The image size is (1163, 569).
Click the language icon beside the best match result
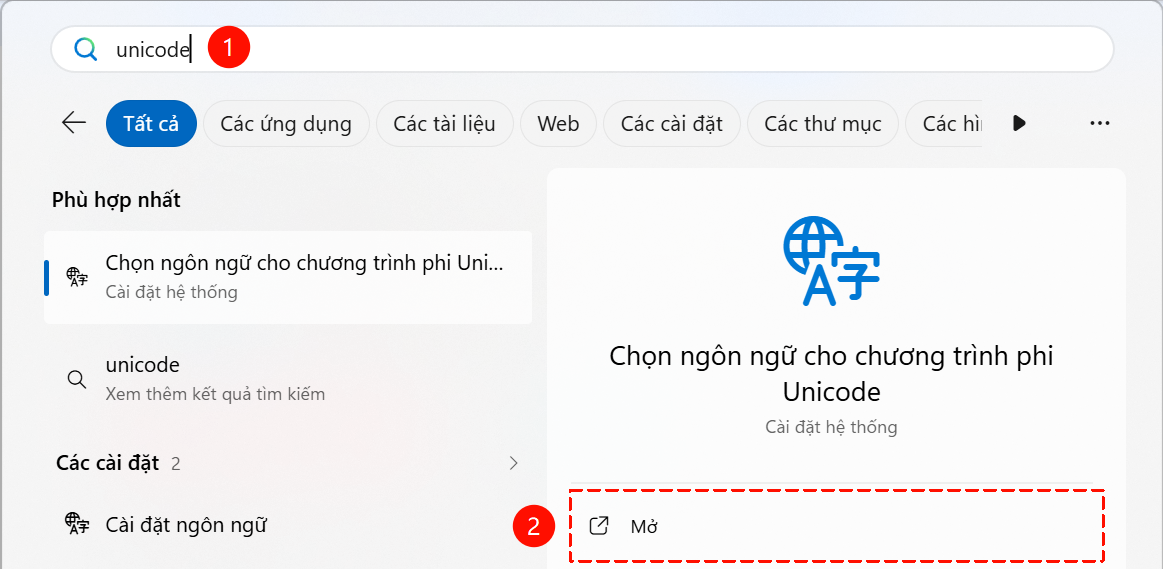[77, 277]
